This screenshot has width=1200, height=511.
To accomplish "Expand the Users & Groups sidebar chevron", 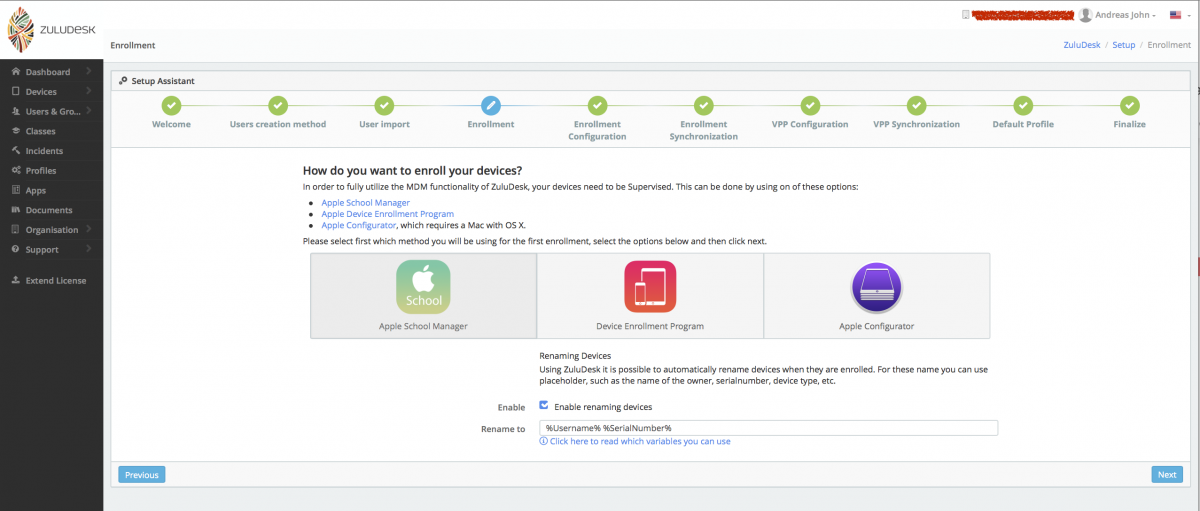I will click(88, 111).
